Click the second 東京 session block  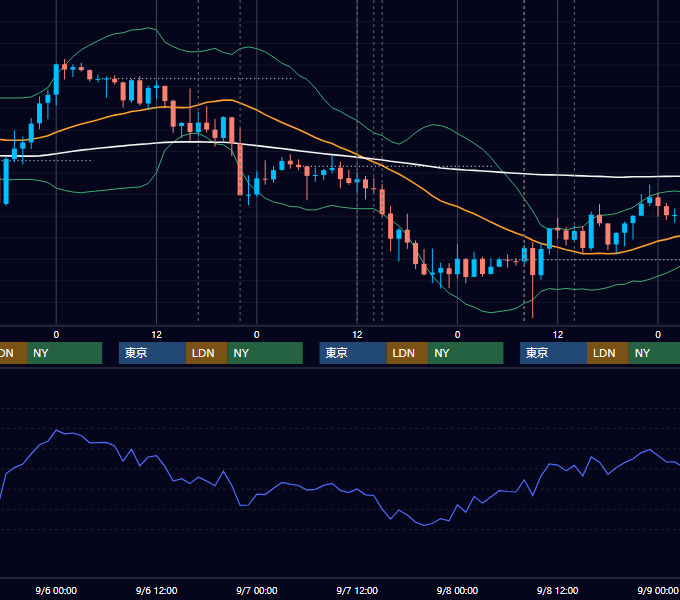353,353
